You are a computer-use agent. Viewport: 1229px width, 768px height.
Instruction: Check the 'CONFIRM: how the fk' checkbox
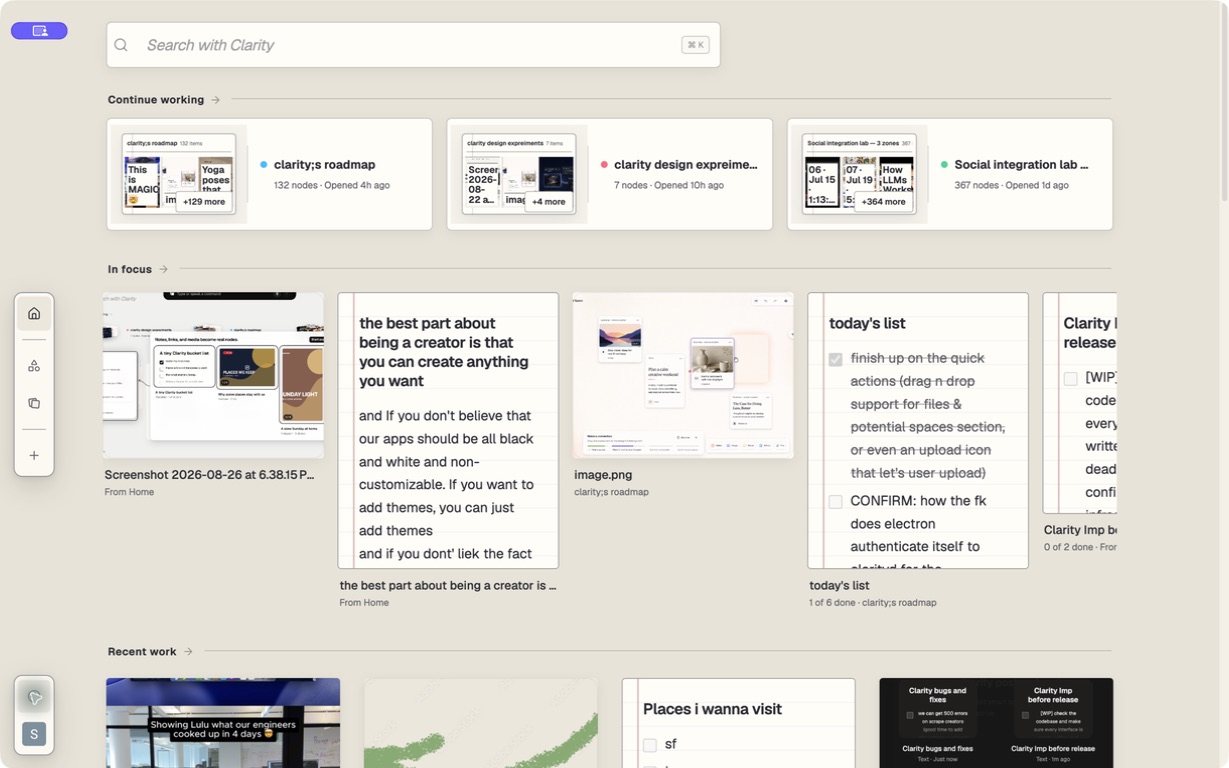(x=836, y=502)
